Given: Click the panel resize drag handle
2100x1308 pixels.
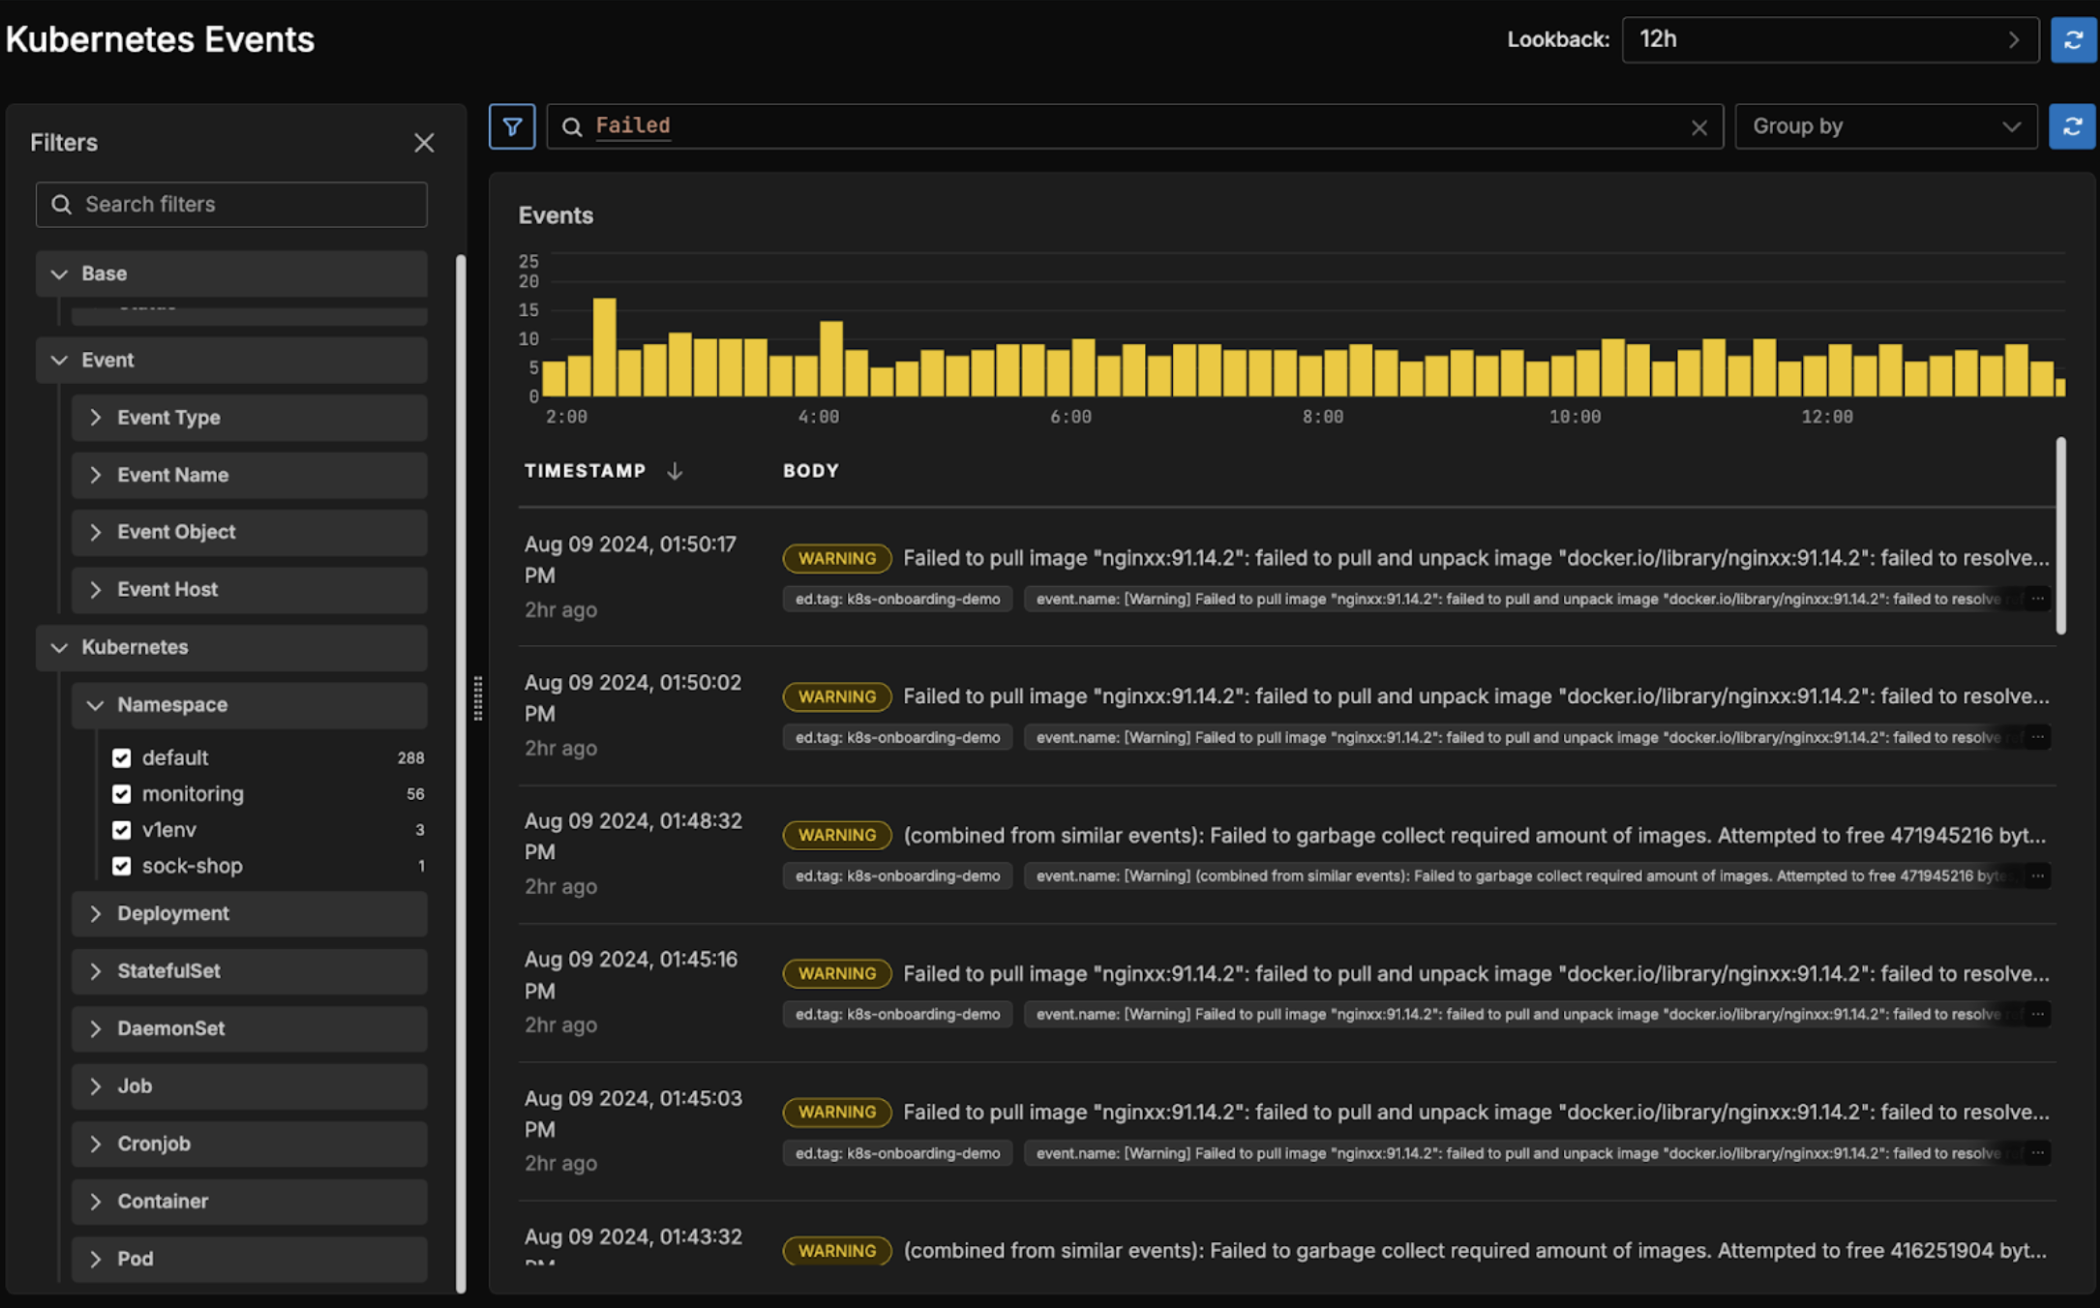Looking at the screenshot, I should 478,697.
